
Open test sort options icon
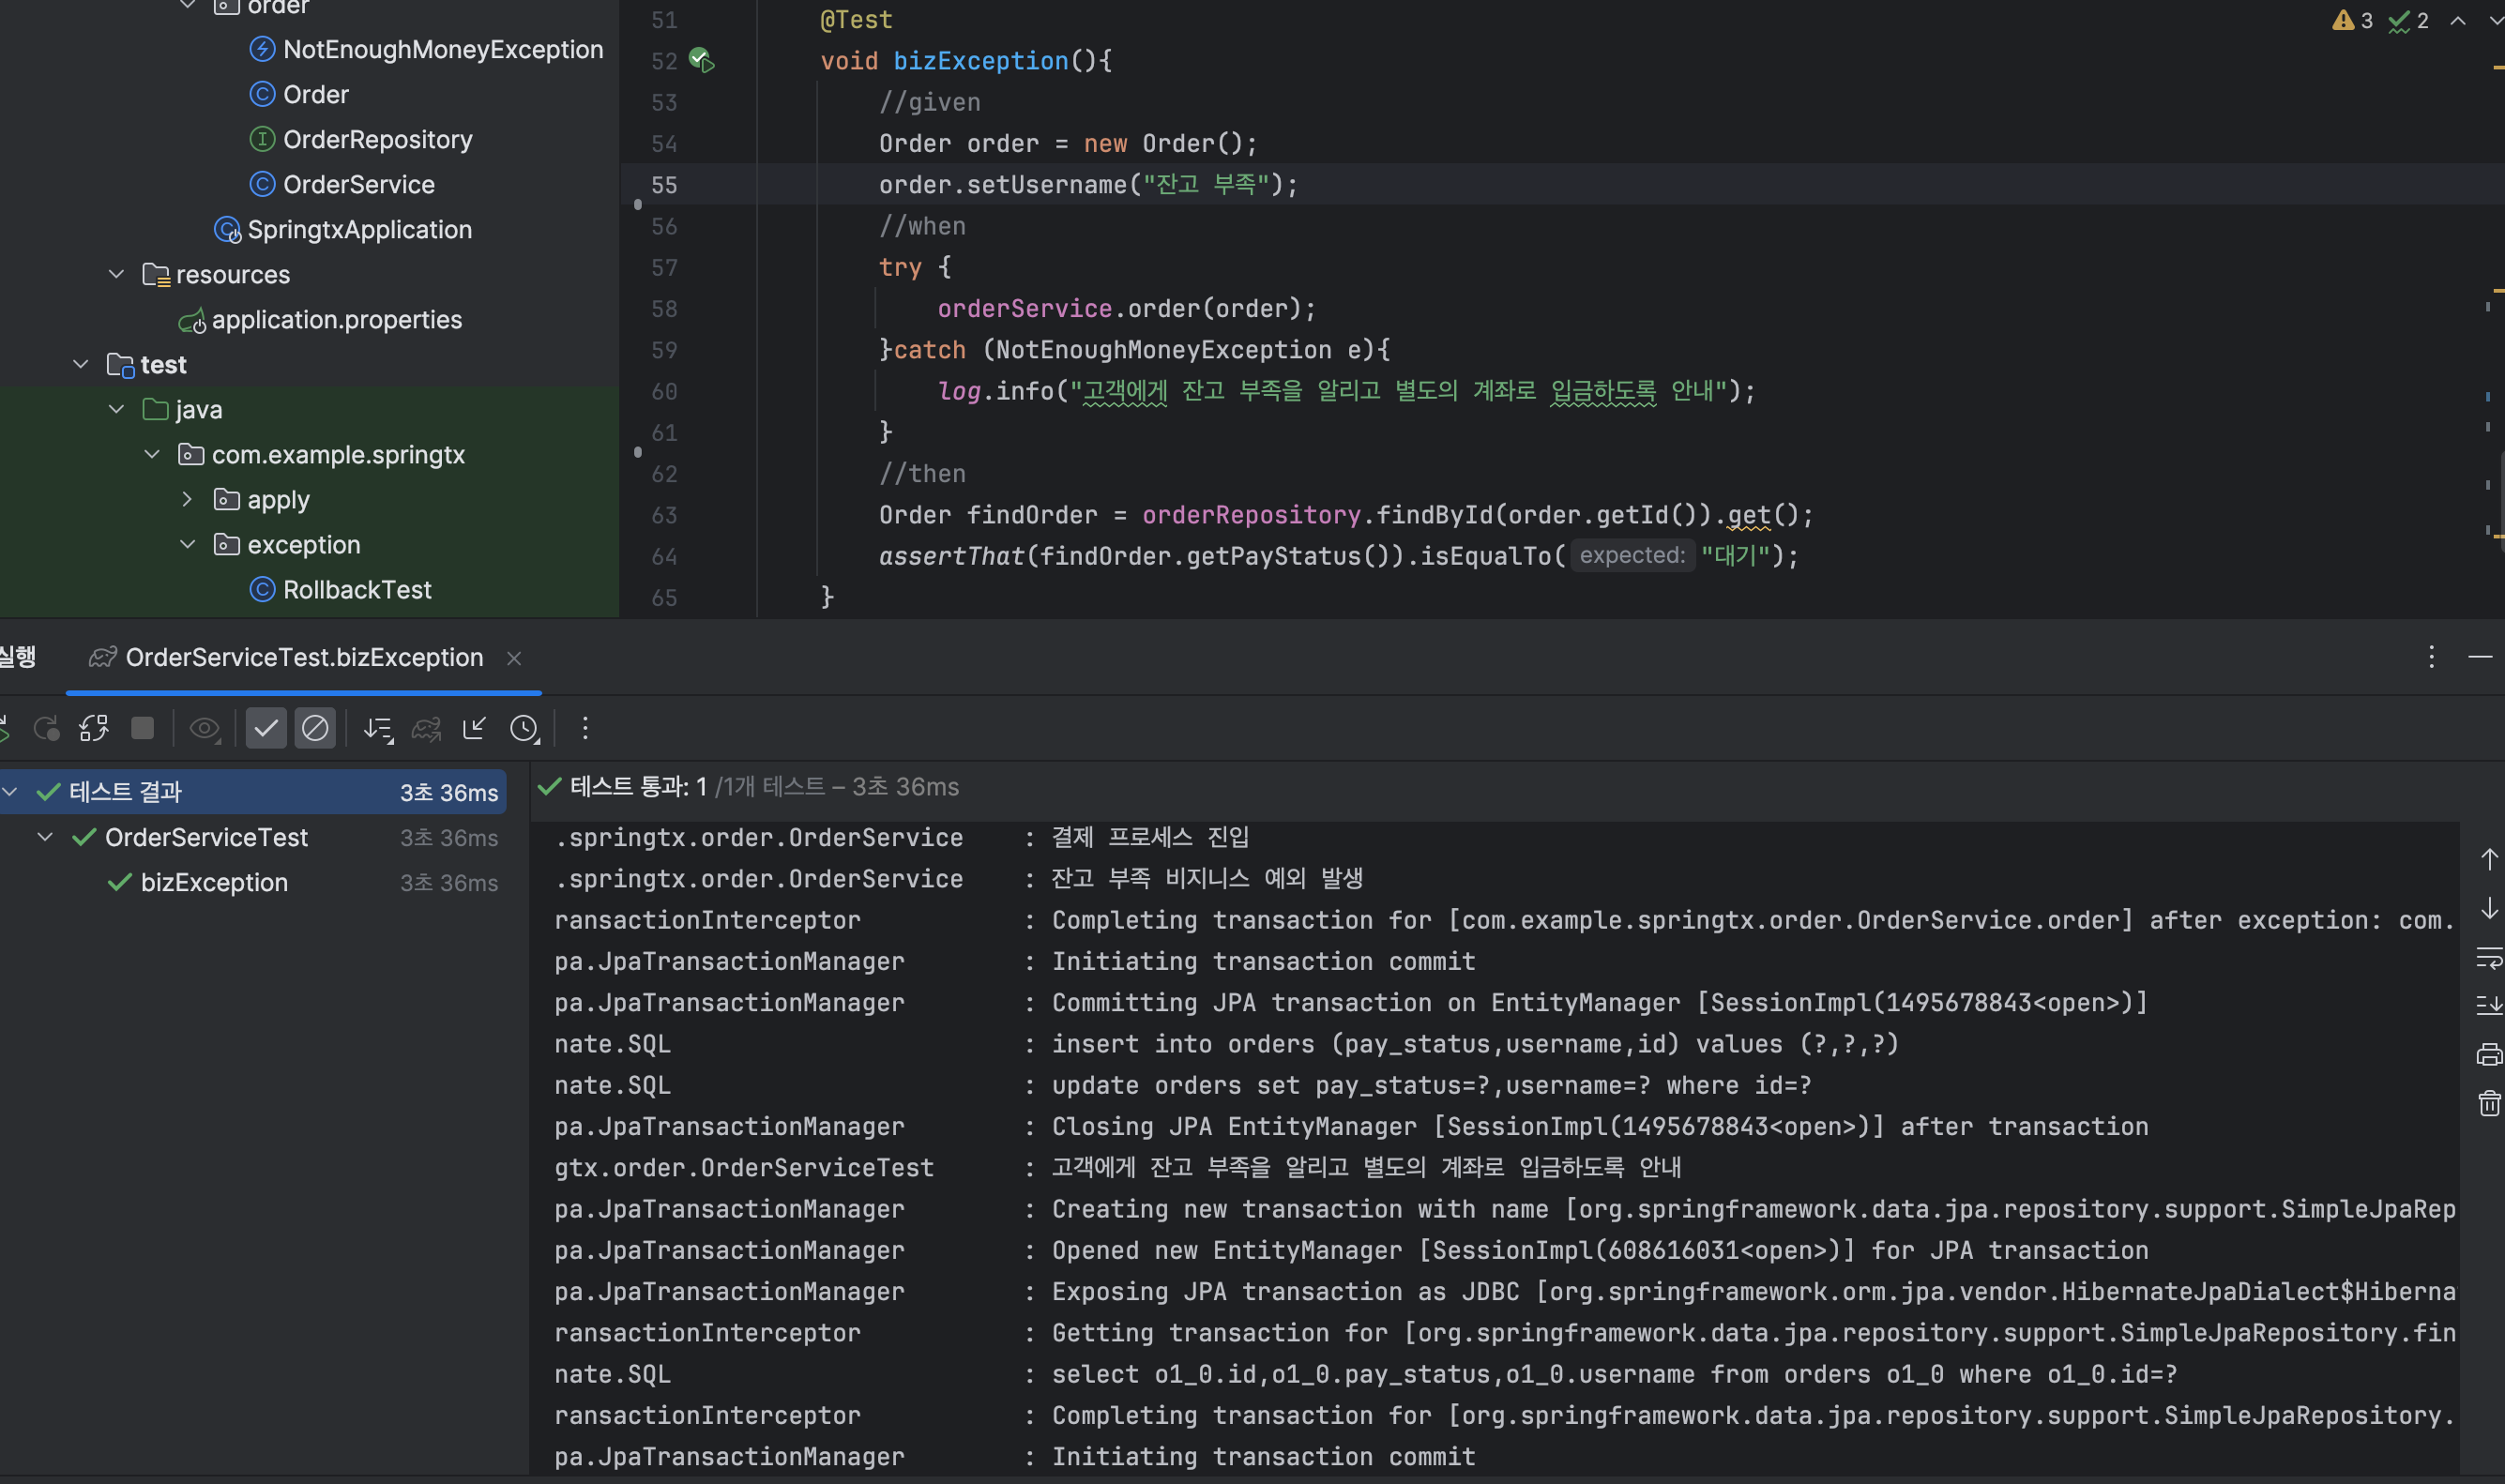pos(378,728)
